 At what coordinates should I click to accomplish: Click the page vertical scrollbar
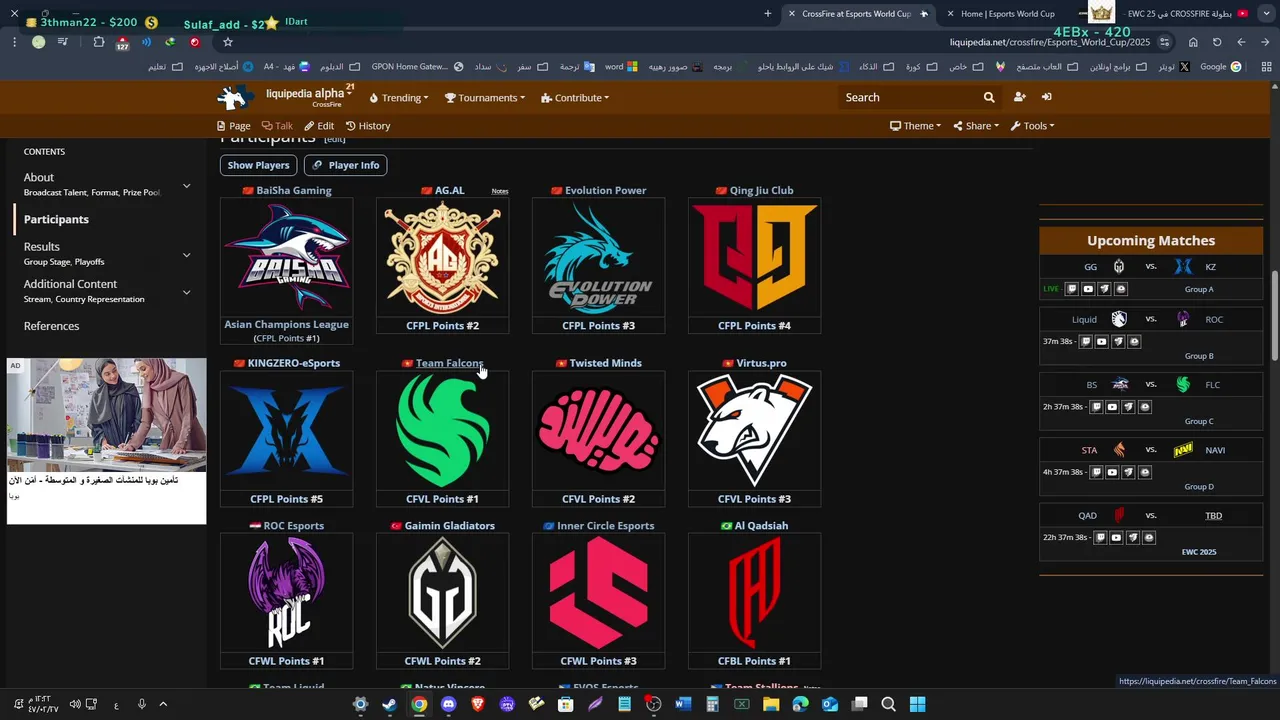pos(1274,315)
